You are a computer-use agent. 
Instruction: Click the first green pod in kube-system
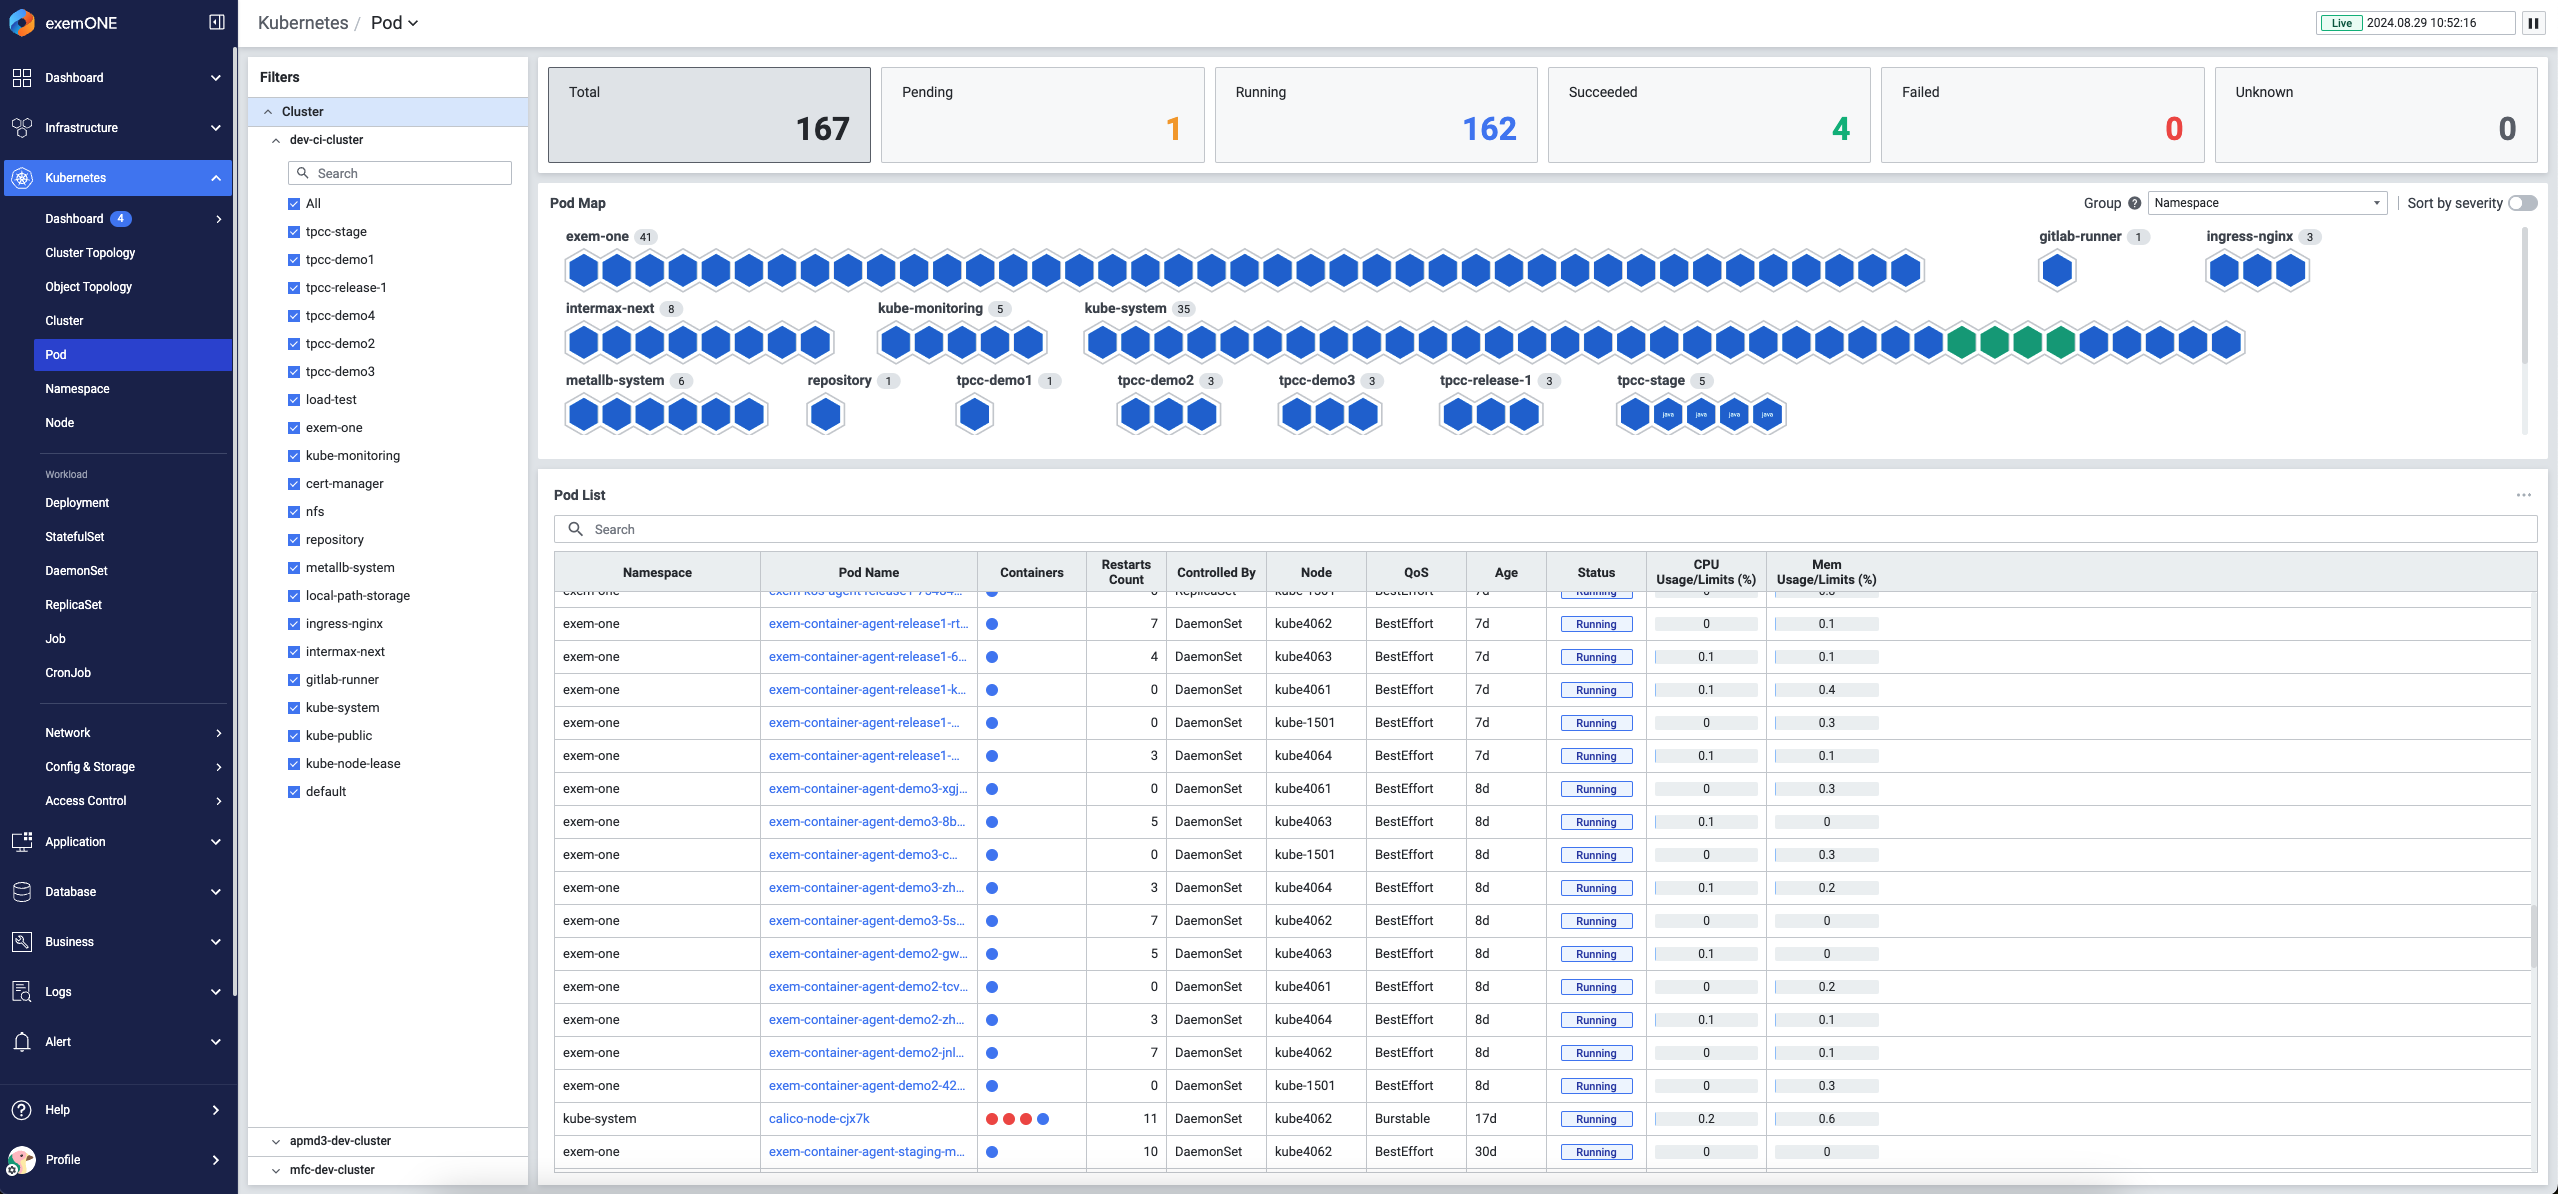1961,343
